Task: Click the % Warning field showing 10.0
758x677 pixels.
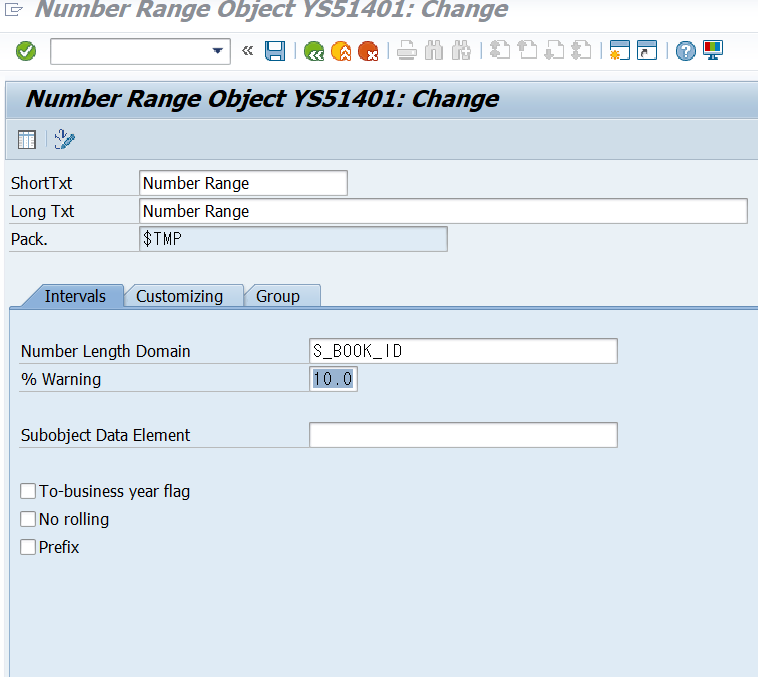Action: [333, 379]
